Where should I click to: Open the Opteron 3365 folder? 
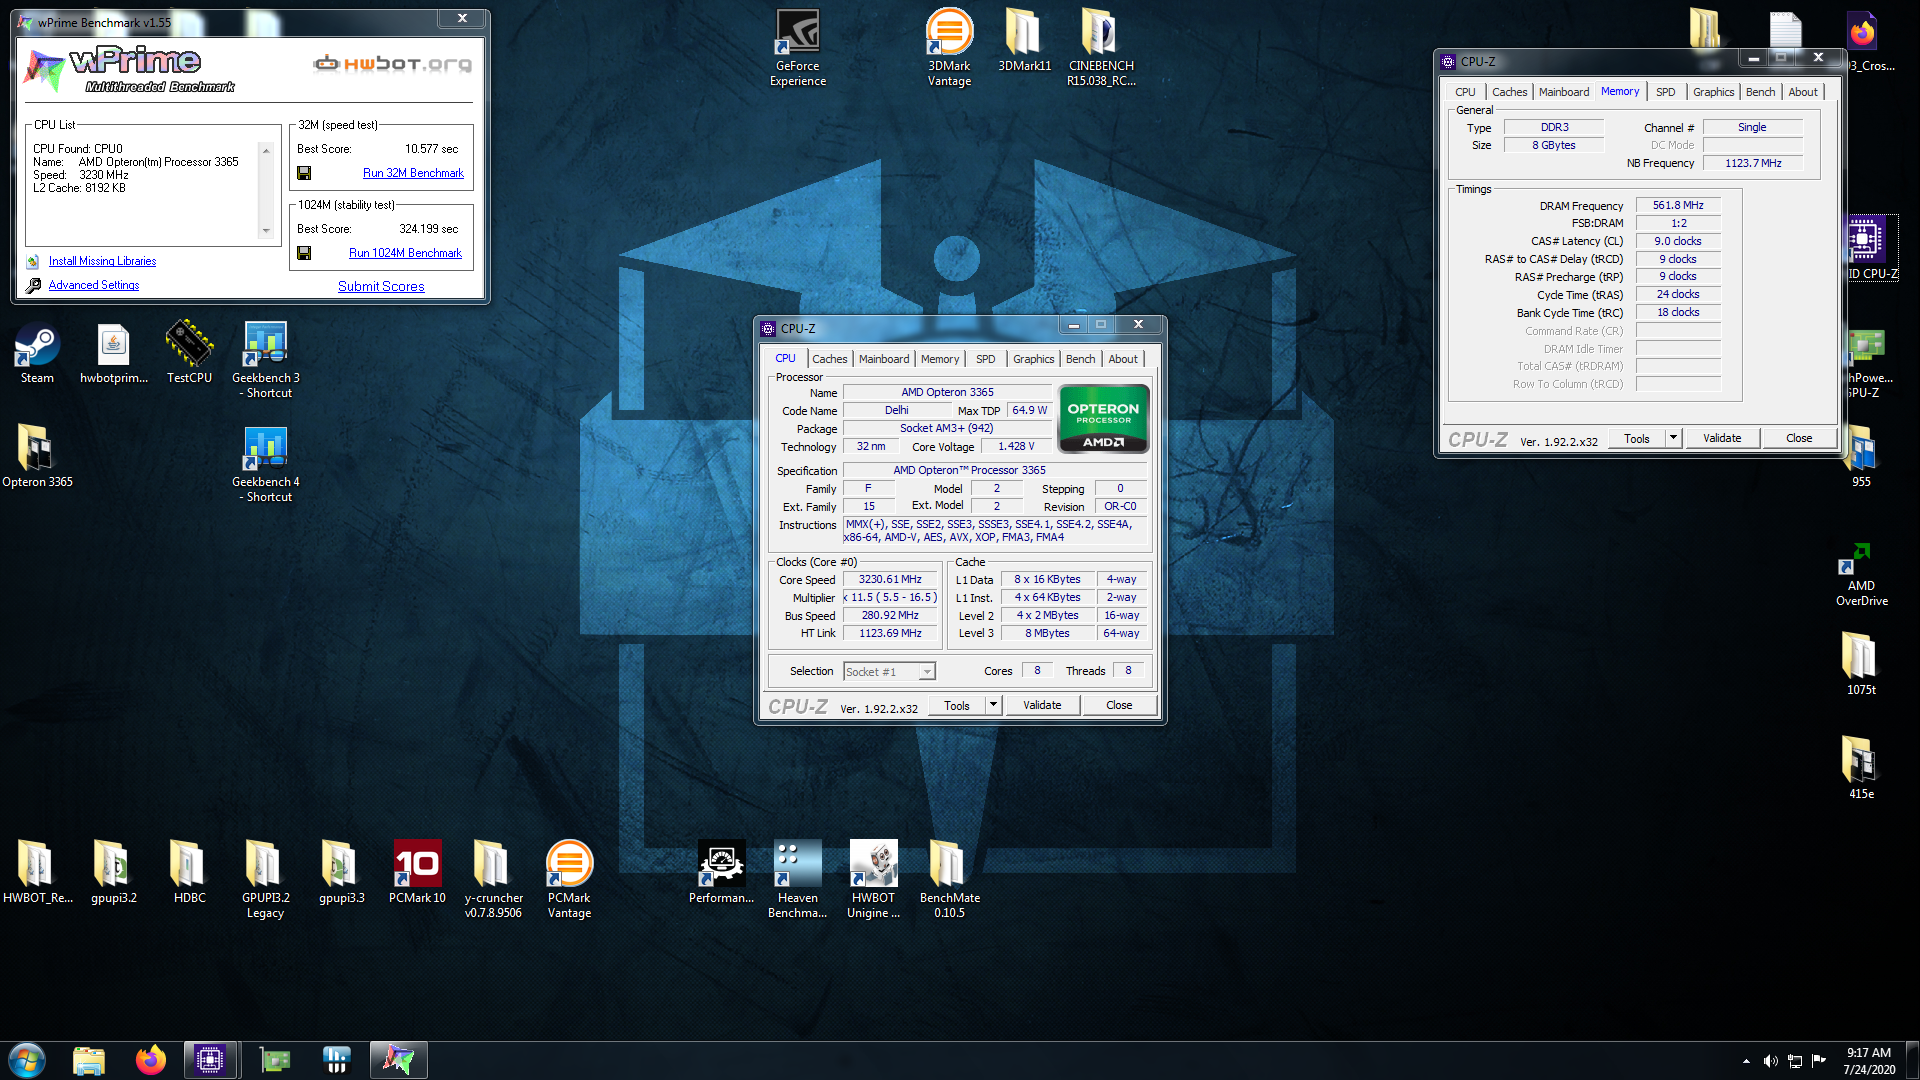pos(37,457)
